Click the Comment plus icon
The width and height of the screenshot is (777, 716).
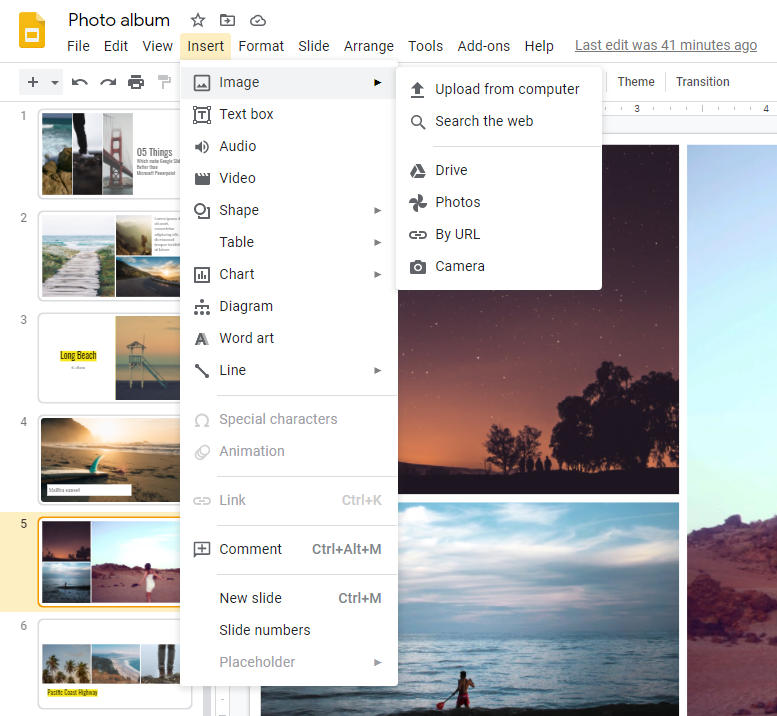click(x=202, y=549)
